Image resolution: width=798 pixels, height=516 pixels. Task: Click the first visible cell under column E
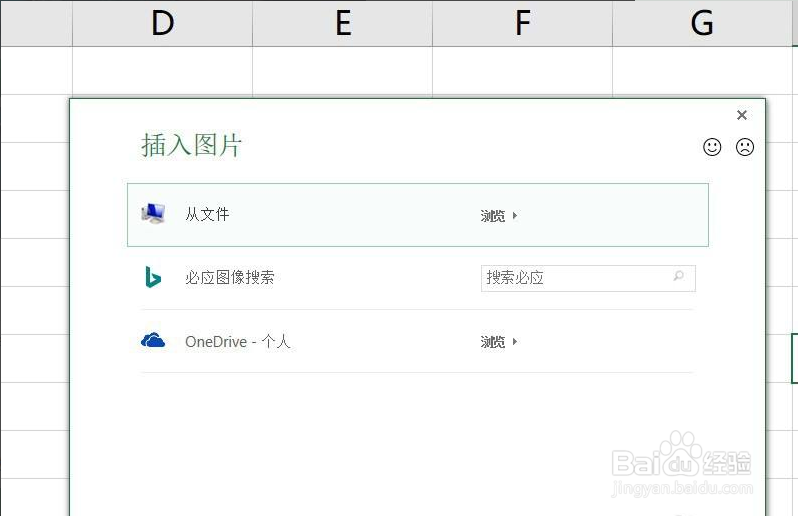[x=342, y=70]
